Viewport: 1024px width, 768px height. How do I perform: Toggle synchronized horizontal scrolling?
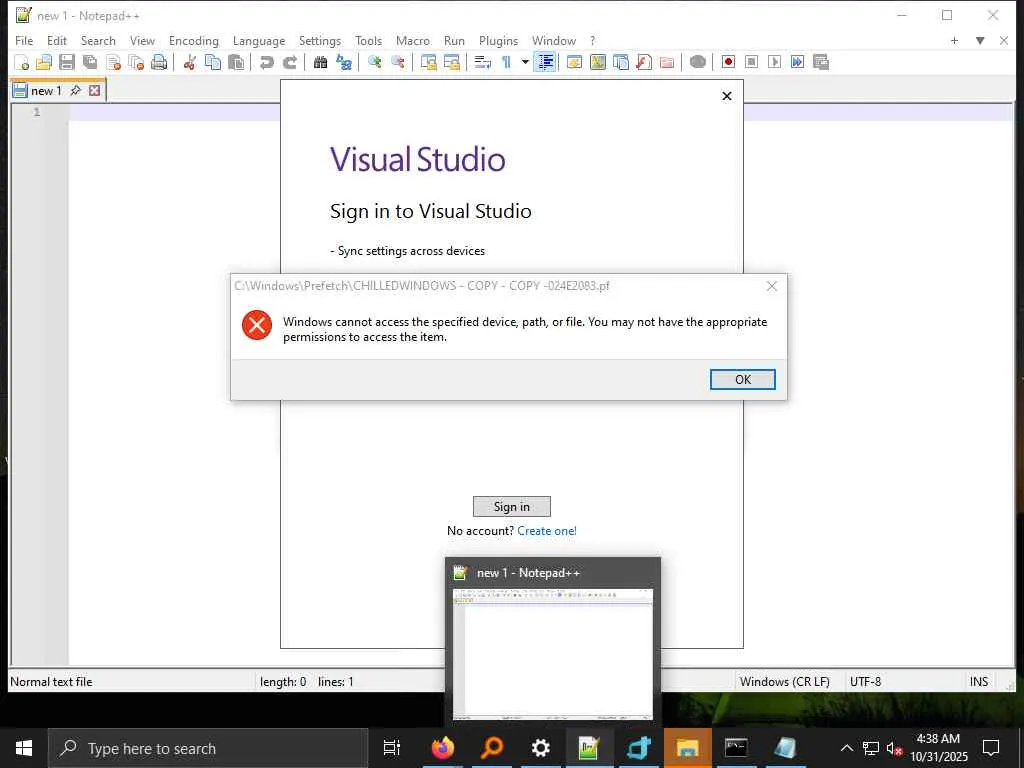(451, 62)
